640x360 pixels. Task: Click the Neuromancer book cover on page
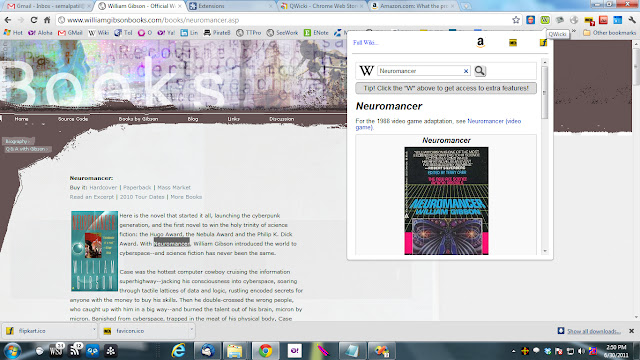[94, 251]
